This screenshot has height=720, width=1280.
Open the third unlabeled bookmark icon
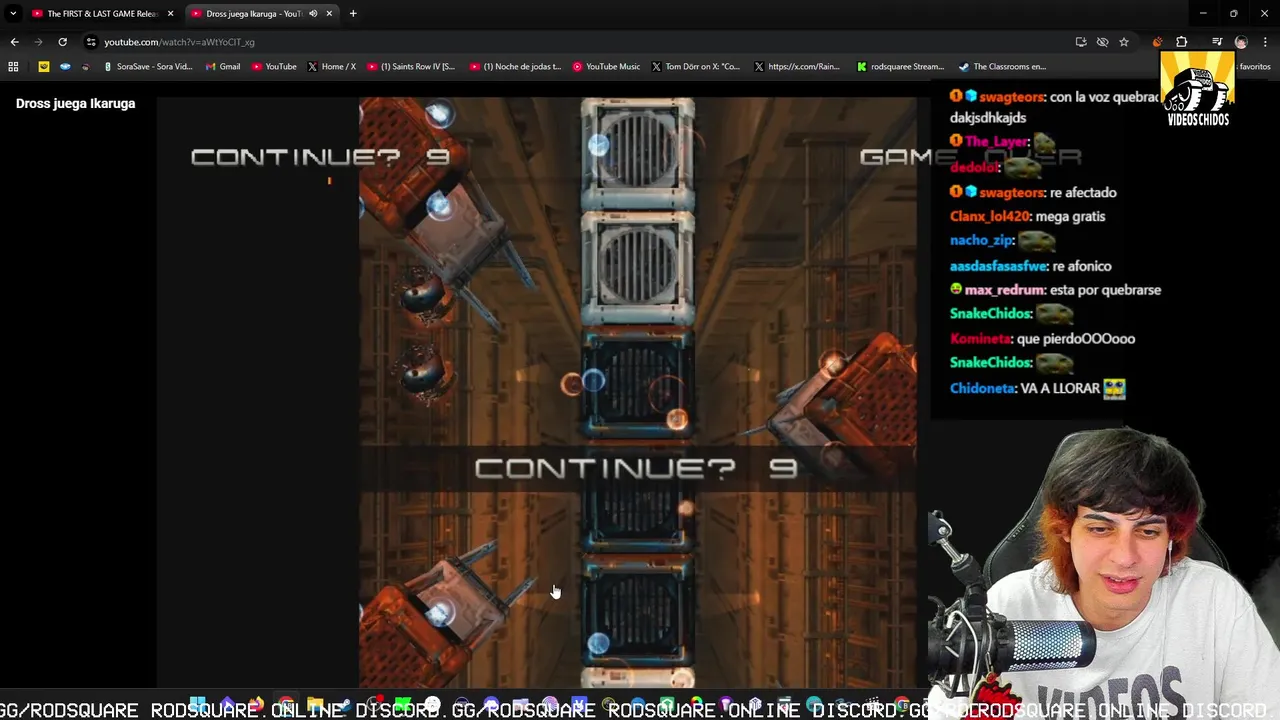(x=85, y=67)
